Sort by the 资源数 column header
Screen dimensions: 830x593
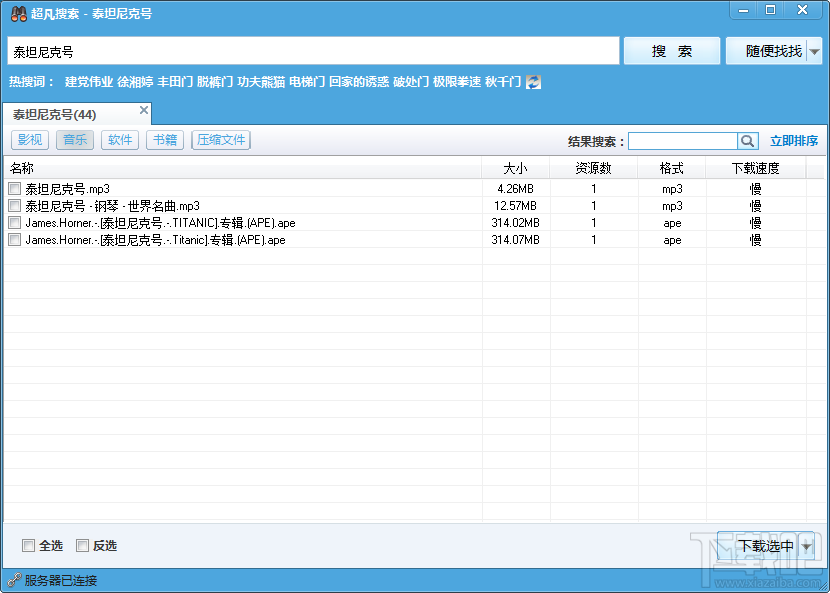click(x=593, y=168)
